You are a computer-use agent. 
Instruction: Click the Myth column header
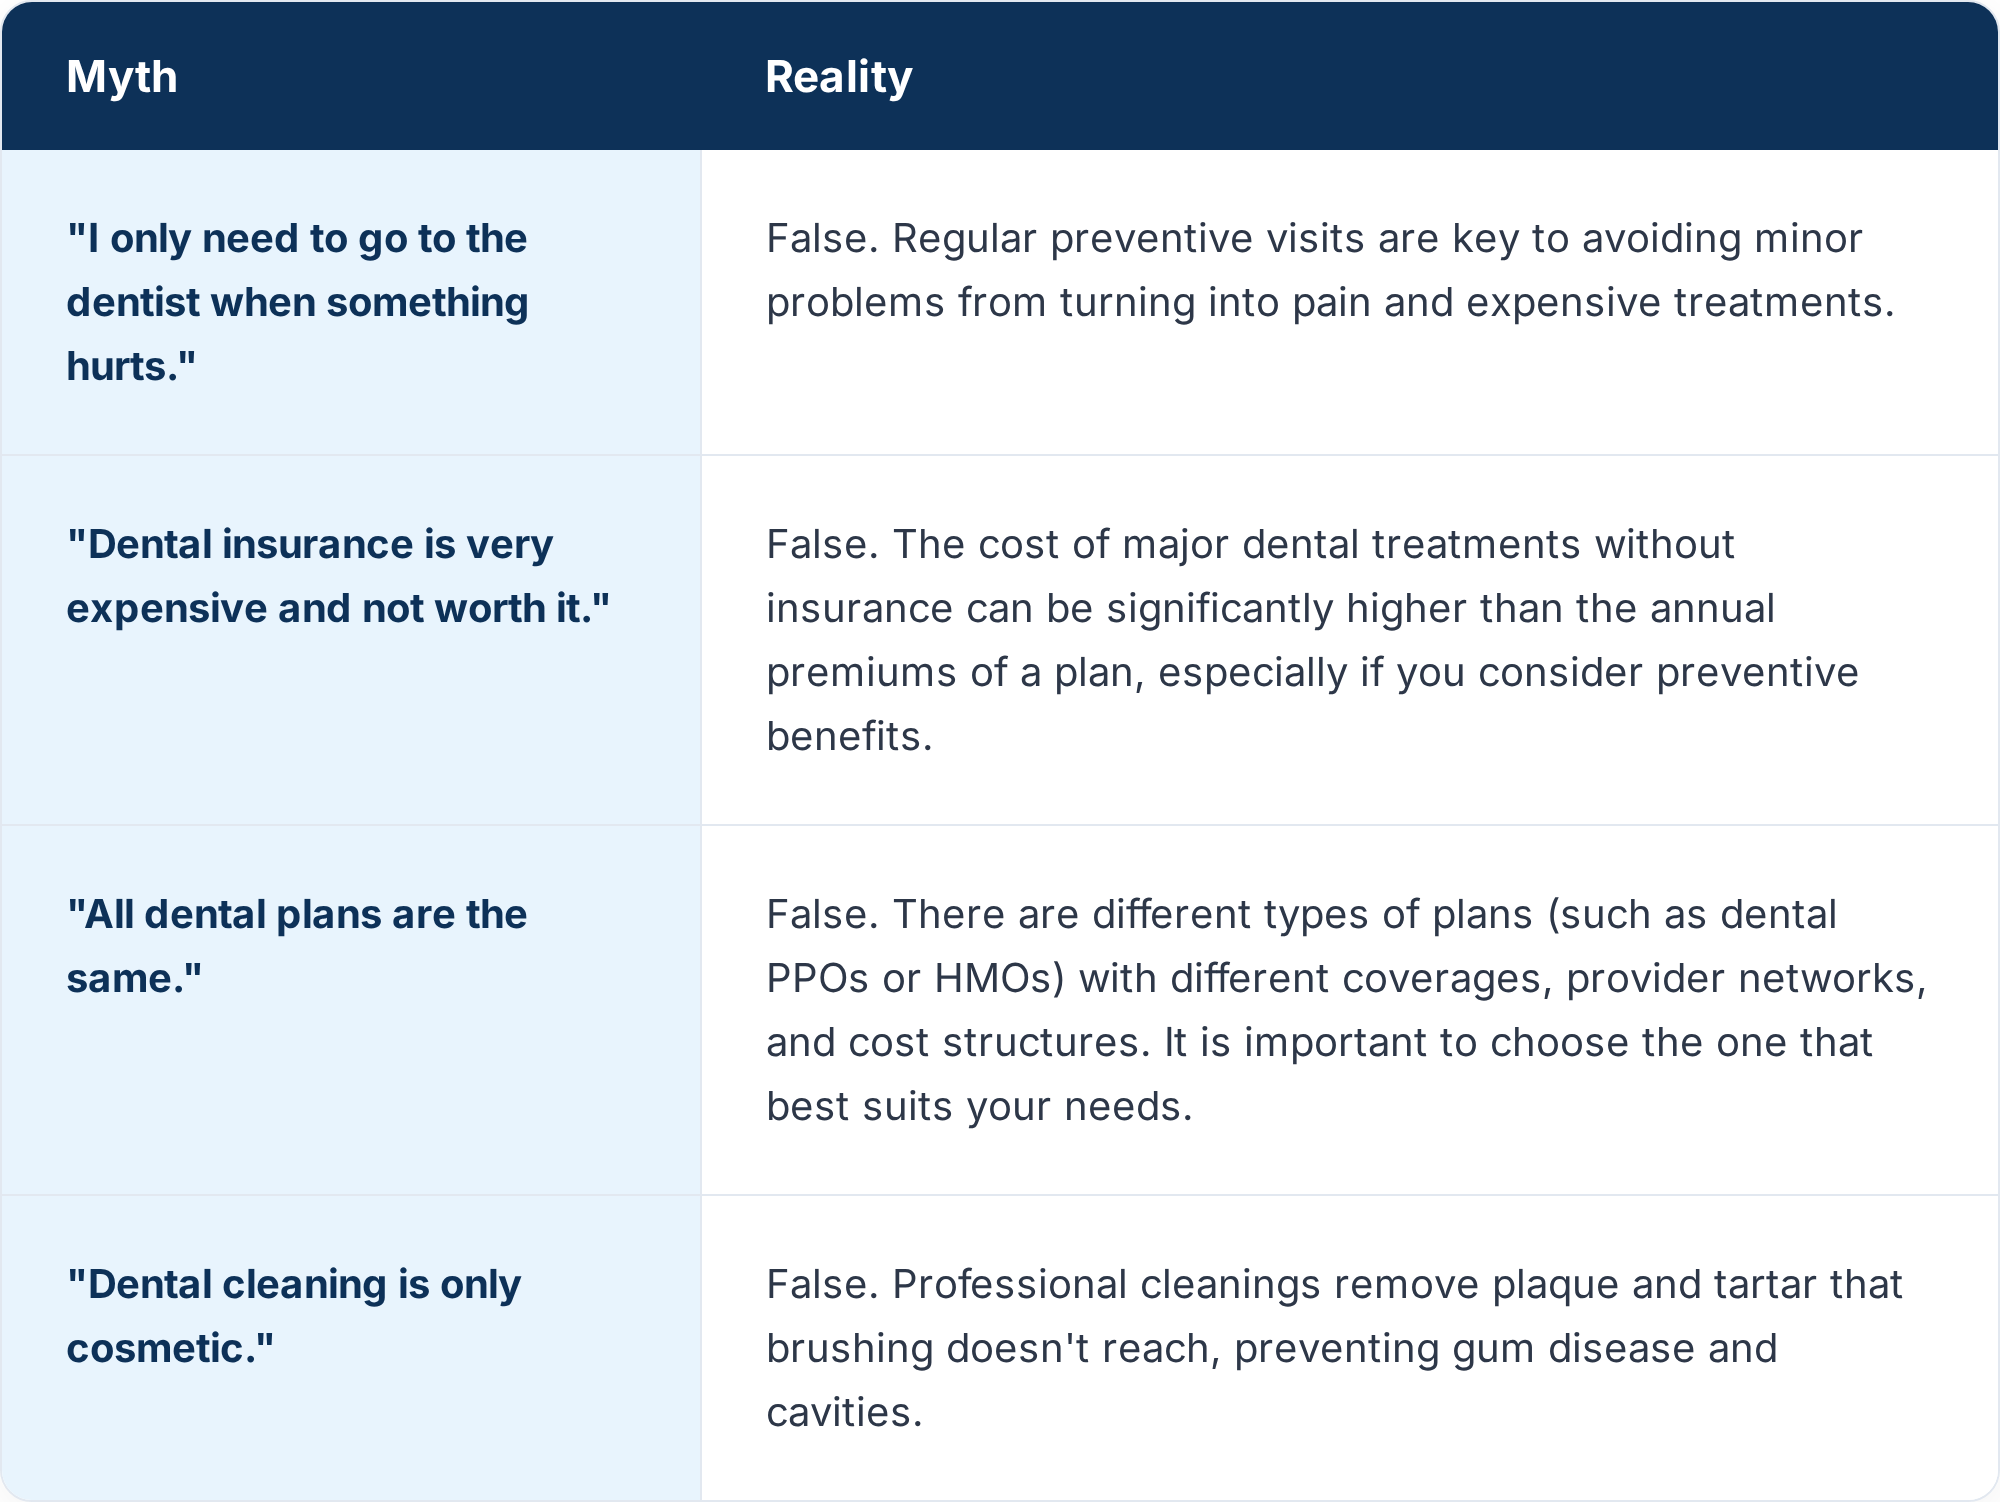[x=121, y=77]
